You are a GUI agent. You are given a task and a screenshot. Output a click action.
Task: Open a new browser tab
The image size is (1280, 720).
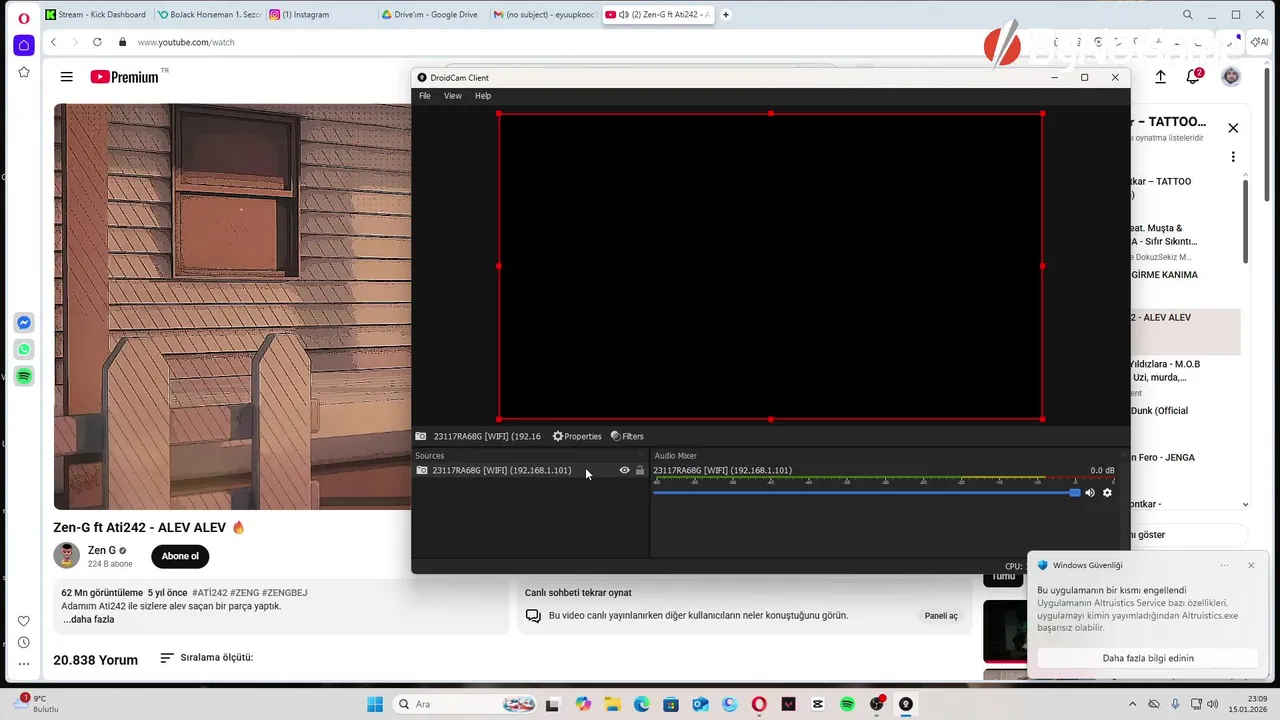[x=726, y=15]
